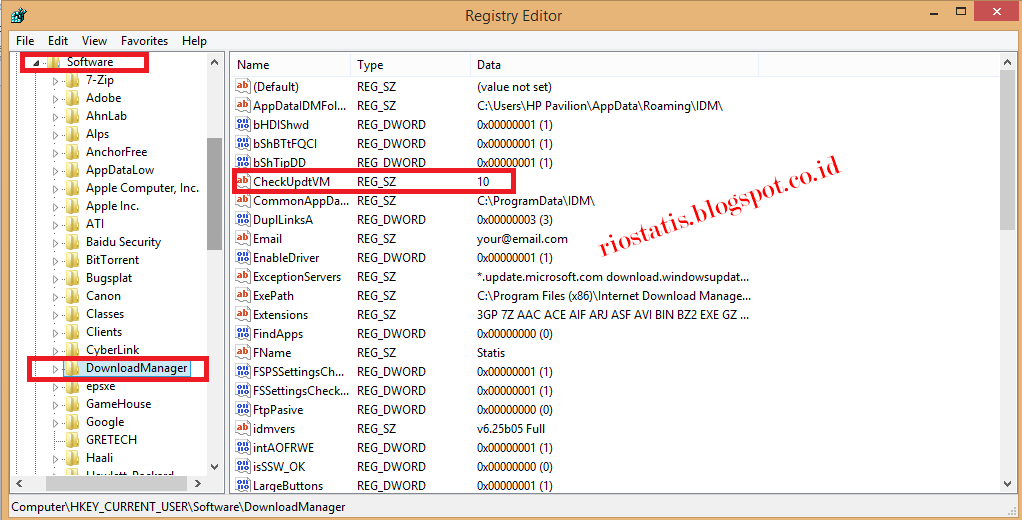Screen dimensions: 1022x520
Task: Open the File menu
Action: [x=25, y=40]
